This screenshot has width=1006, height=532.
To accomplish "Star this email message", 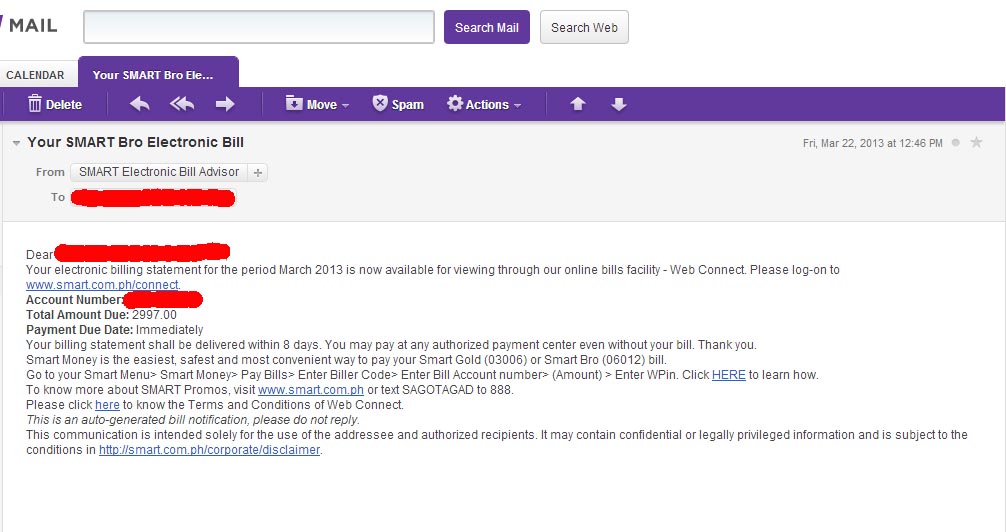I will 976,142.
